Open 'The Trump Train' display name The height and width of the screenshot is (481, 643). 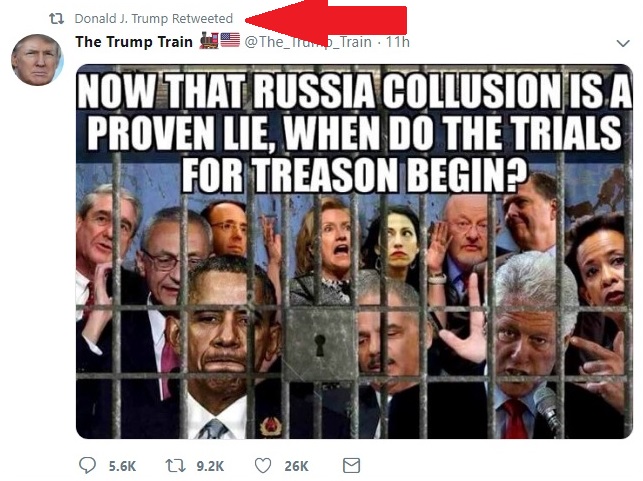point(134,42)
